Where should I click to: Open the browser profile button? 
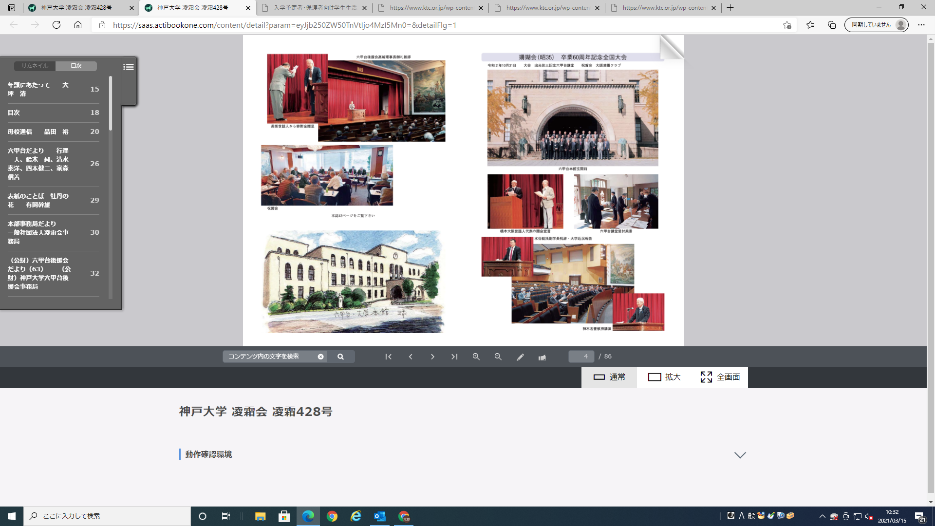click(877, 25)
